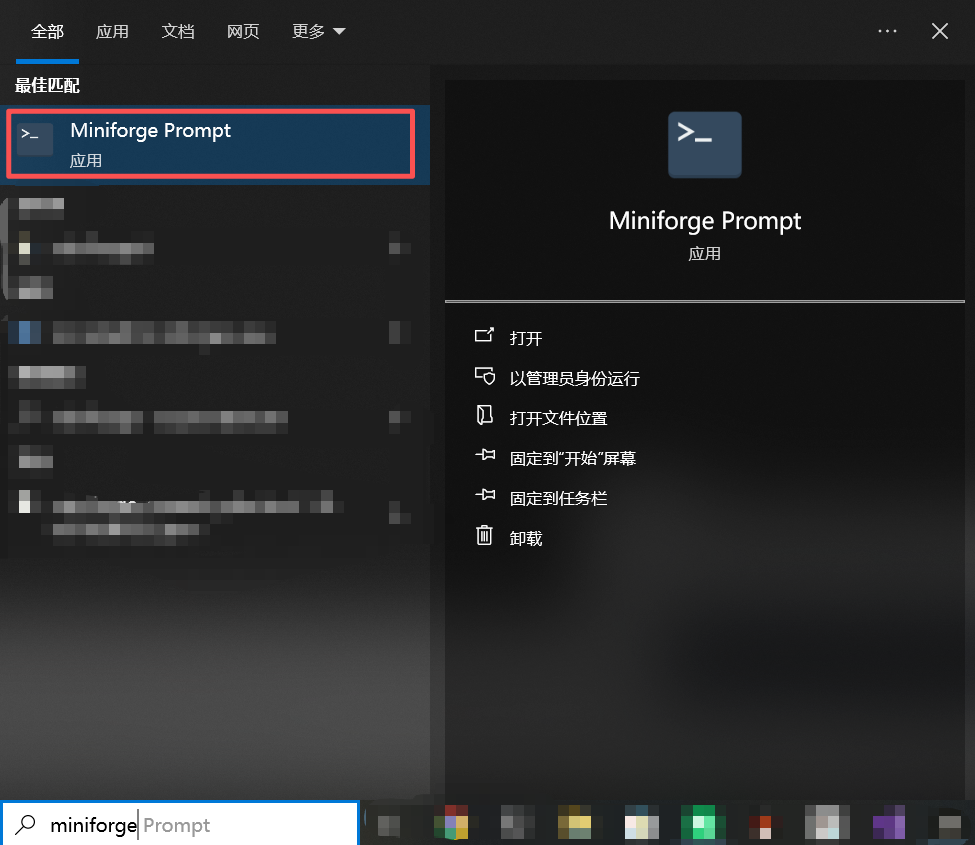Click the pin icon beside 固定到任务栏
975x845 pixels.
pyautogui.click(x=485, y=495)
